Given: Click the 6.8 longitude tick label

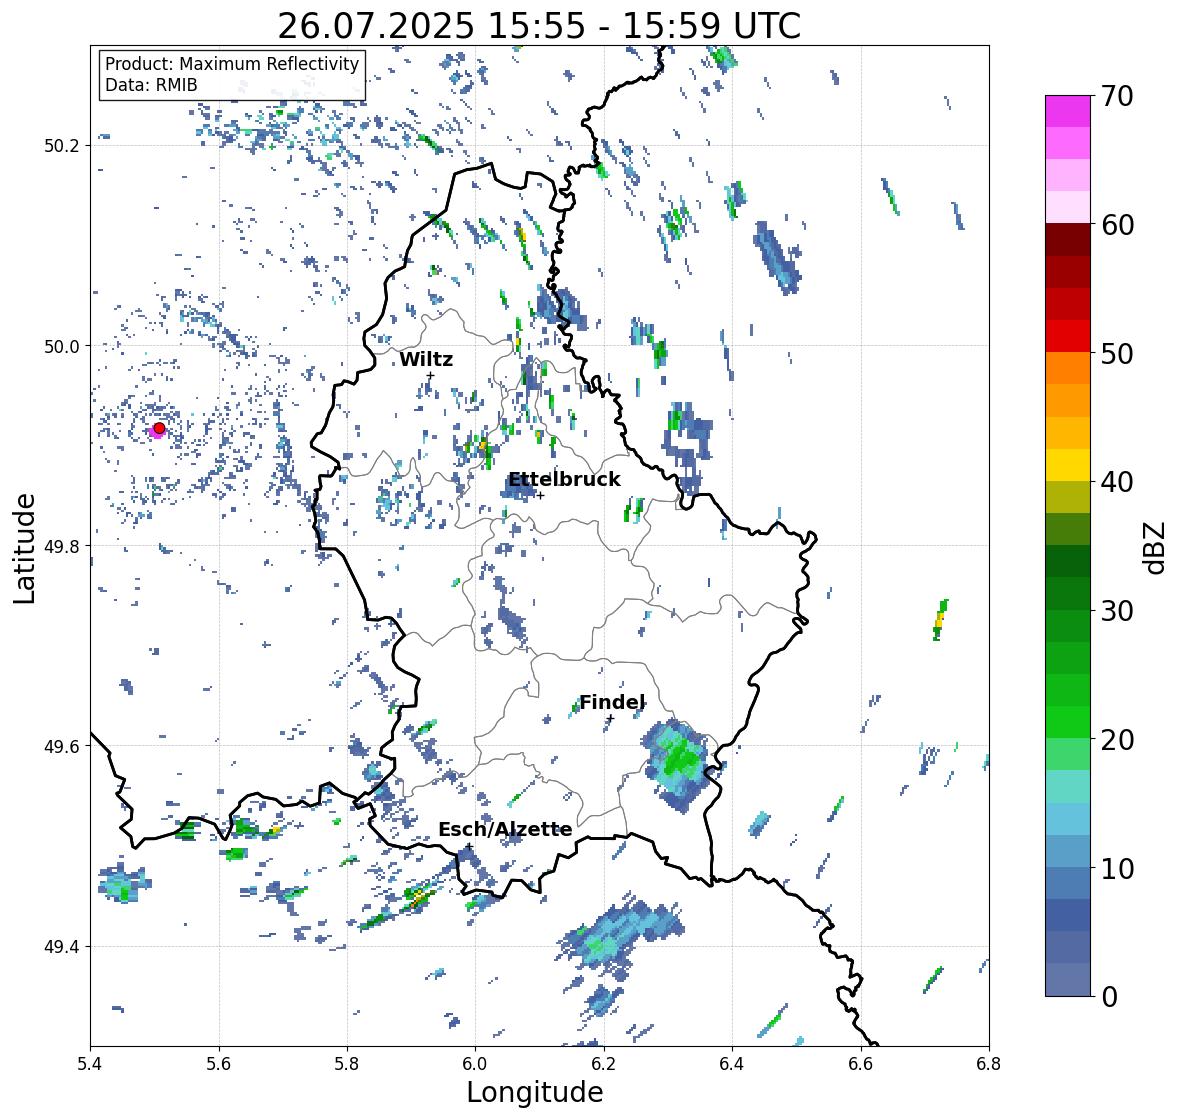Looking at the screenshot, I should pos(989,1064).
